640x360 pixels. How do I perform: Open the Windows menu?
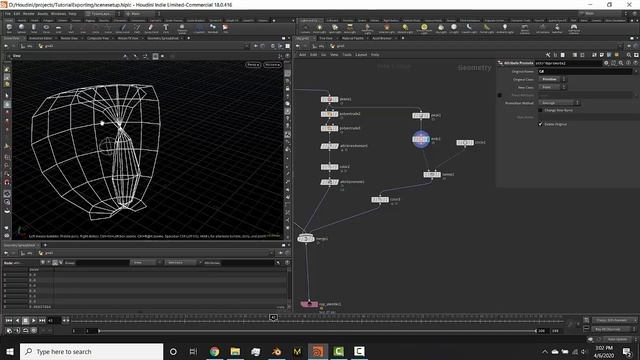58,14
